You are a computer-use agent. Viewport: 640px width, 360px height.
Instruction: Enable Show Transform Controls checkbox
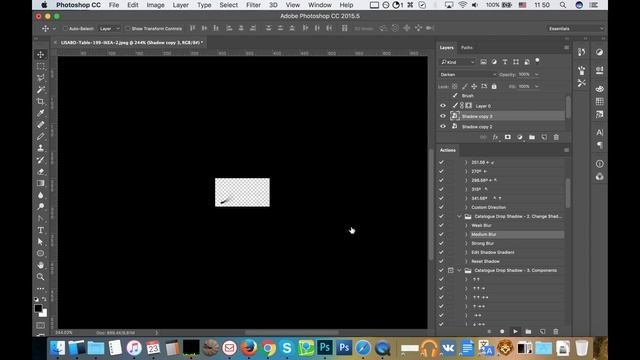128,29
